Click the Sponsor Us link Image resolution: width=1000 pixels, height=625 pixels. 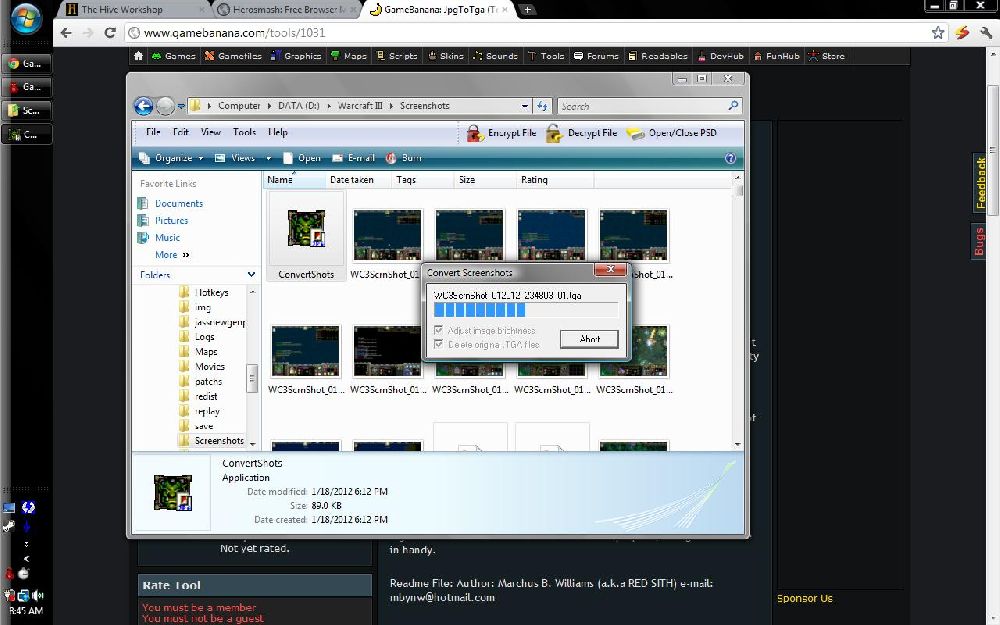point(805,598)
